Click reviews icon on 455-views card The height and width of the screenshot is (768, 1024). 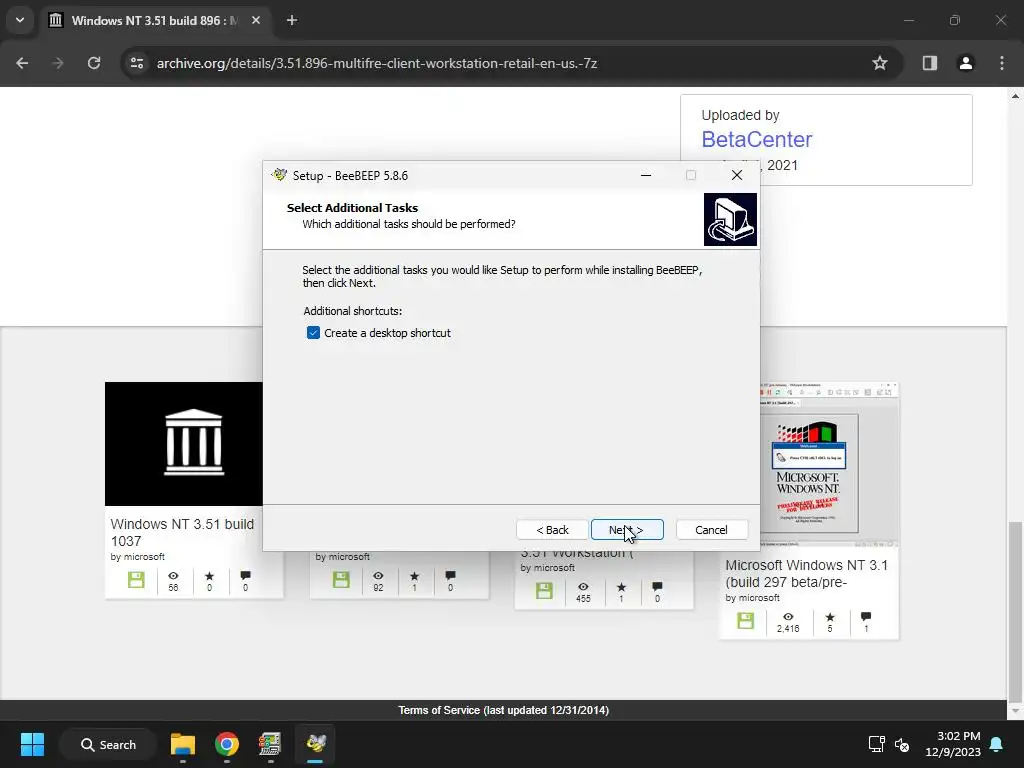click(657, 586)
